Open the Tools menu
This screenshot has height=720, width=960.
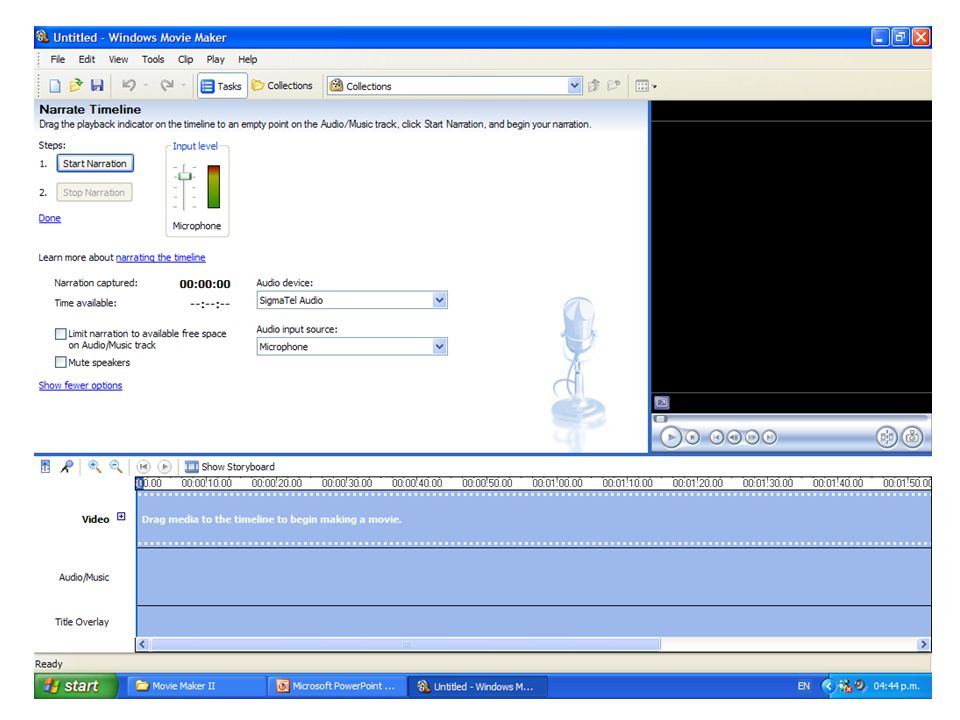[152, 59]
